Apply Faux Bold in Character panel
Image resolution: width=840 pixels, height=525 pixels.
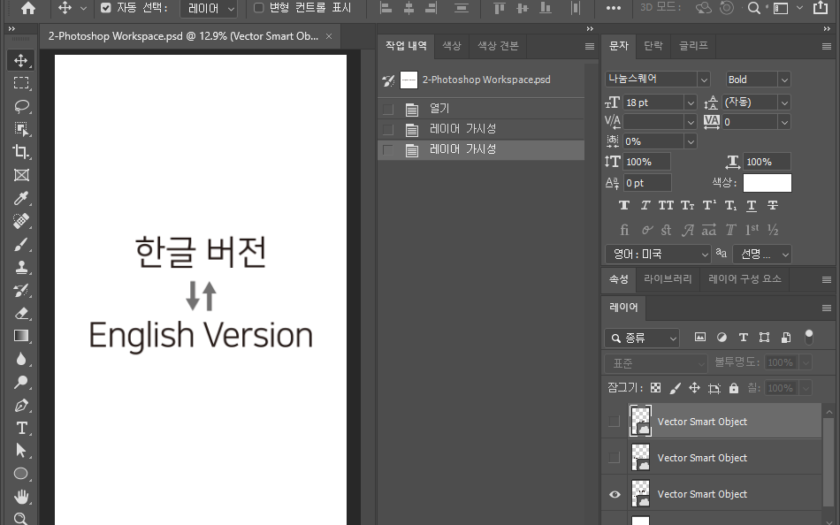click(x=625, y=206)
